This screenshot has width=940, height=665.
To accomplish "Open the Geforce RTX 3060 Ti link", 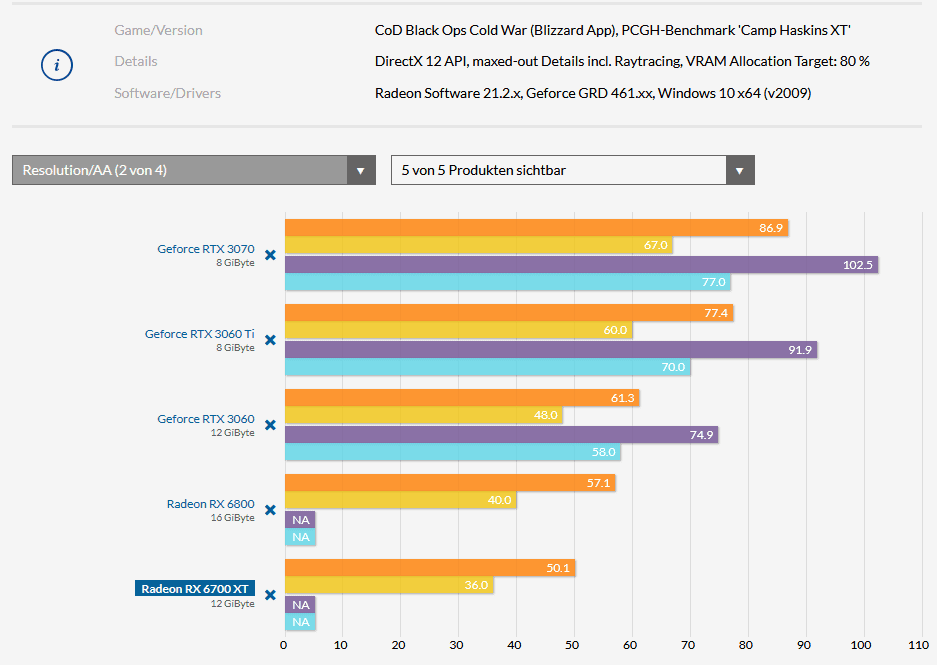I will click(x=200, y=334).
